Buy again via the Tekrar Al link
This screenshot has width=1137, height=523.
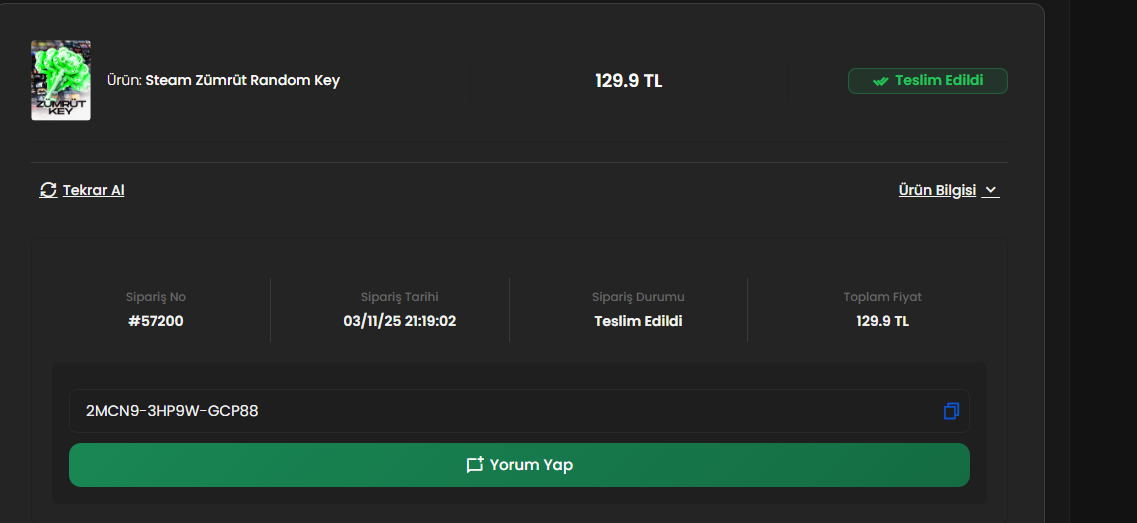pyautogui.click(x=94, y=190)
